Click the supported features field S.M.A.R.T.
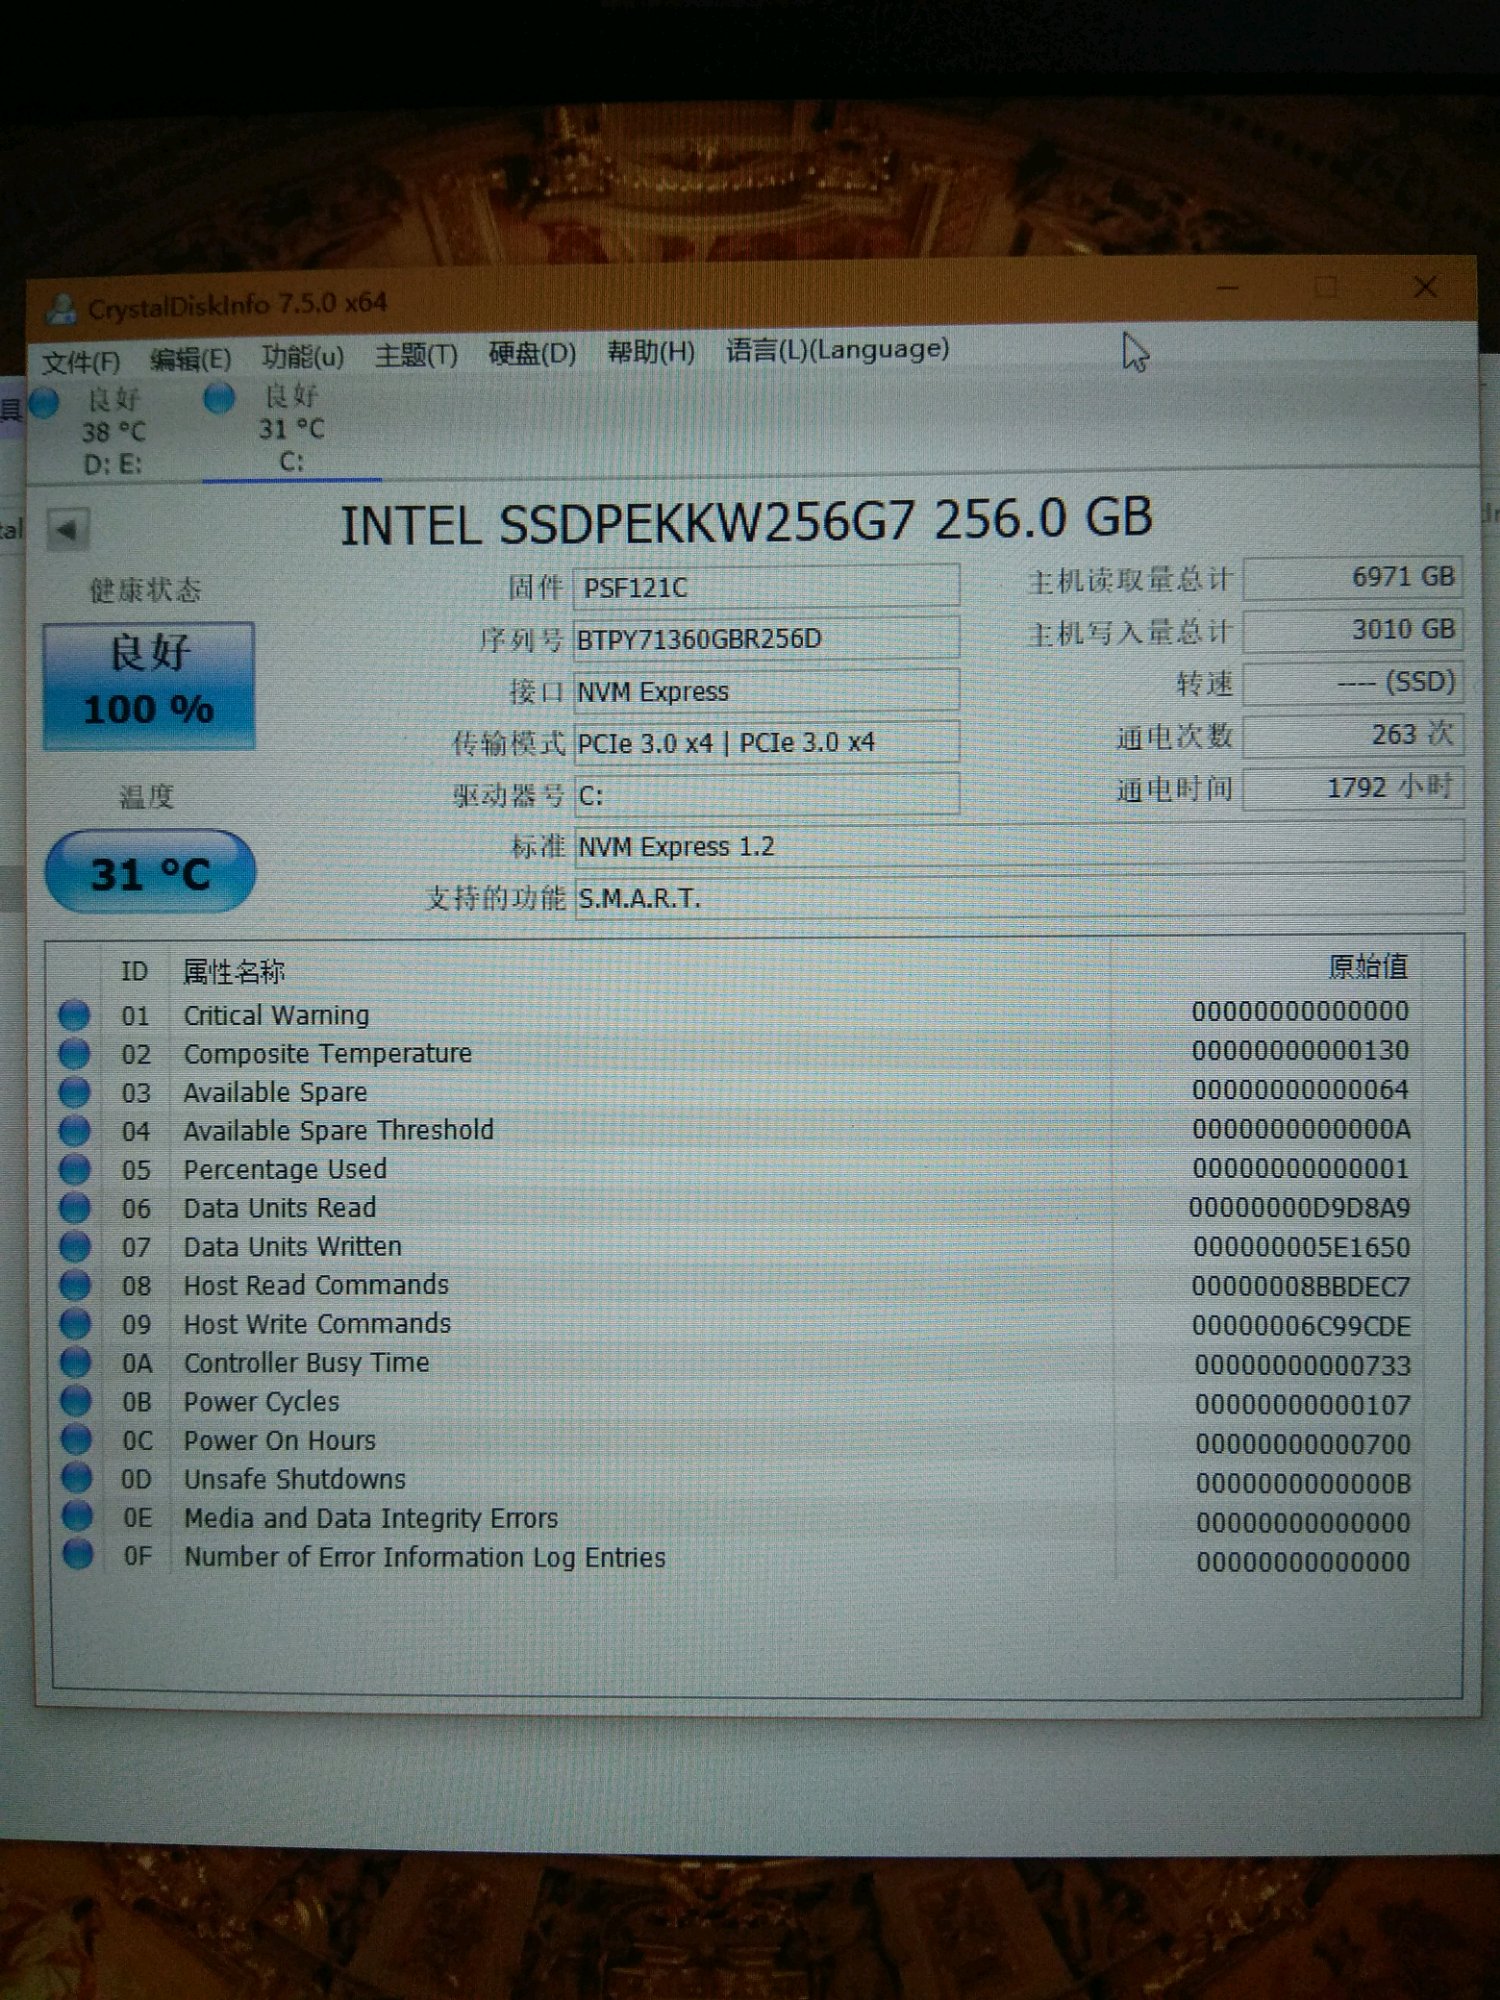1500x2000 pixels. coord(1019,896)
